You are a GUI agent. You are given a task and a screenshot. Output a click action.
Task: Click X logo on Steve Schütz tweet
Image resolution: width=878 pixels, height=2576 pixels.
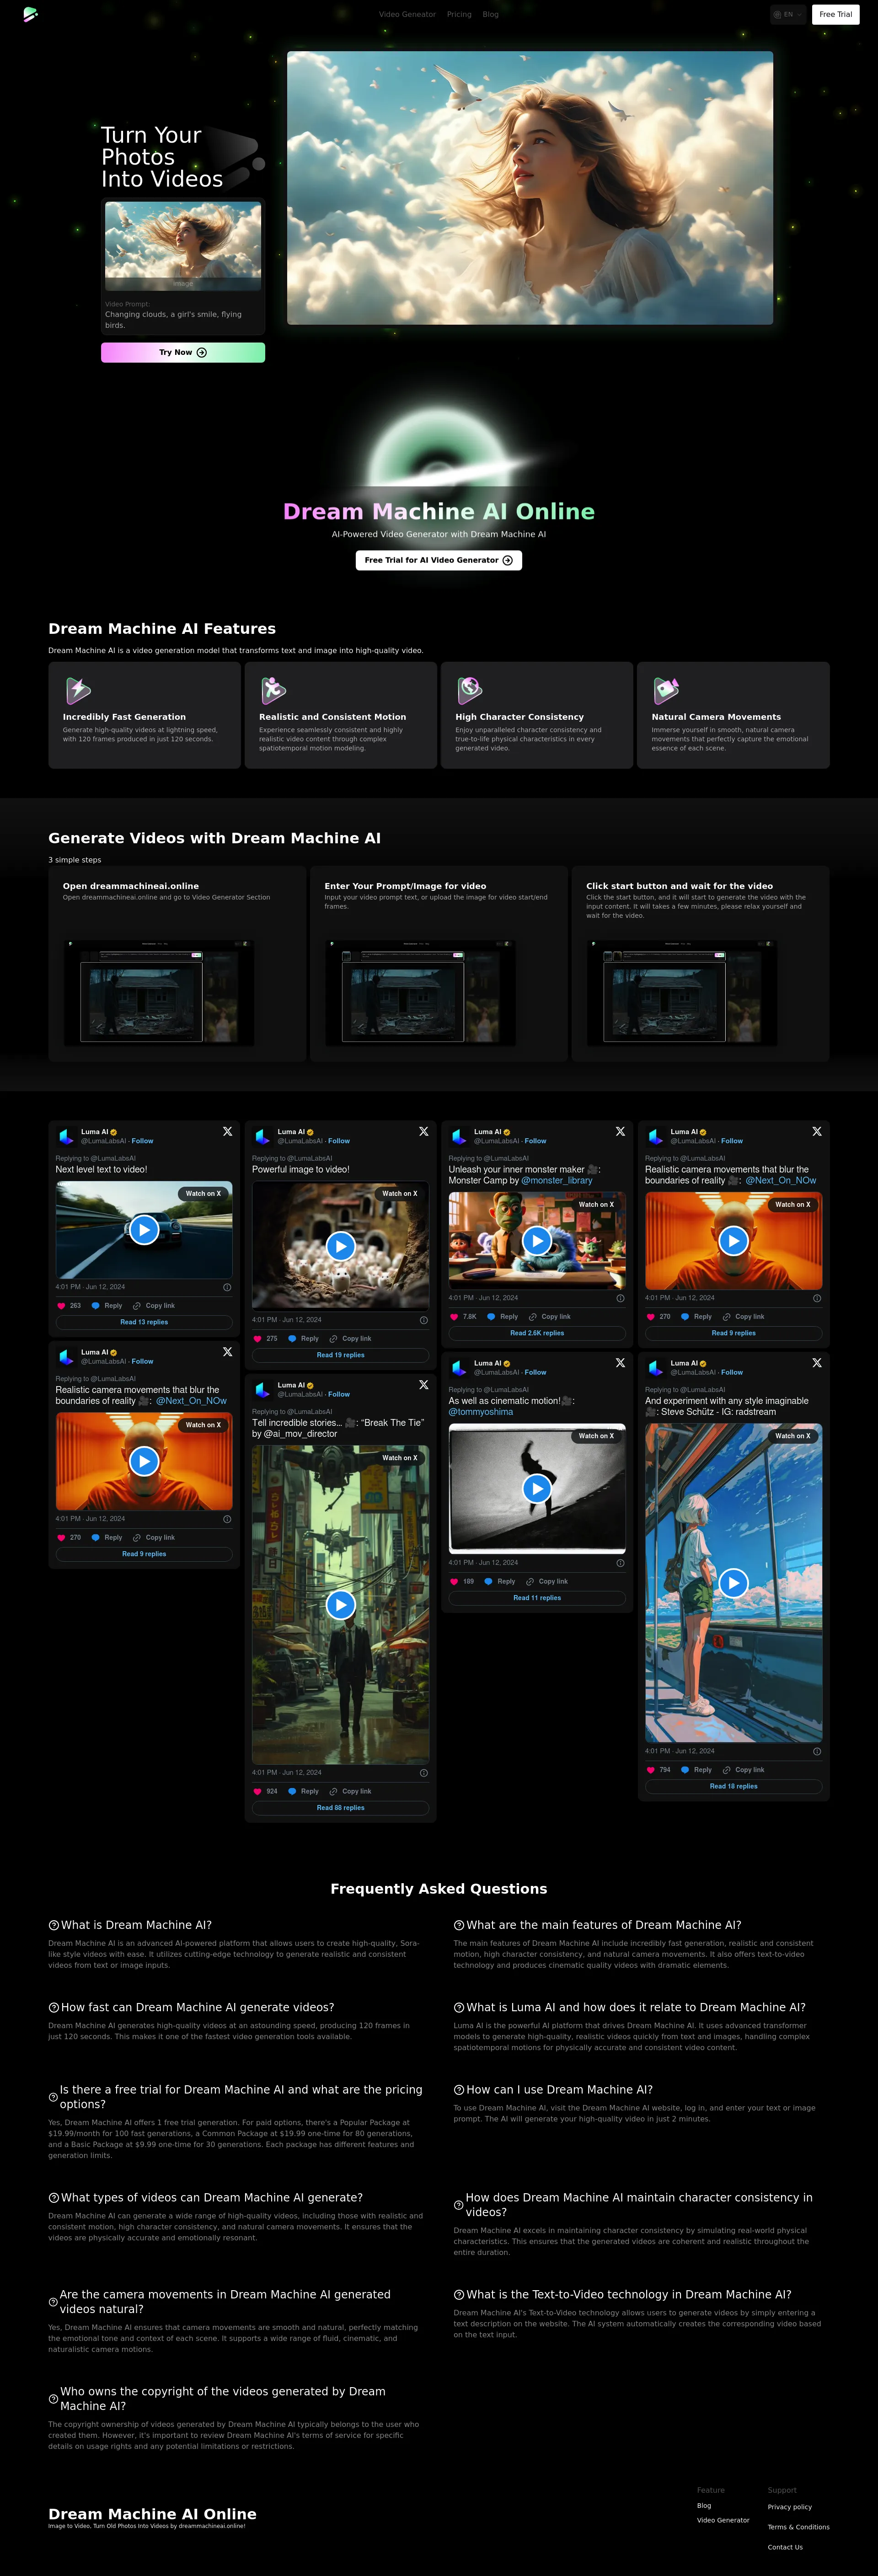[x=817, y=1363]
